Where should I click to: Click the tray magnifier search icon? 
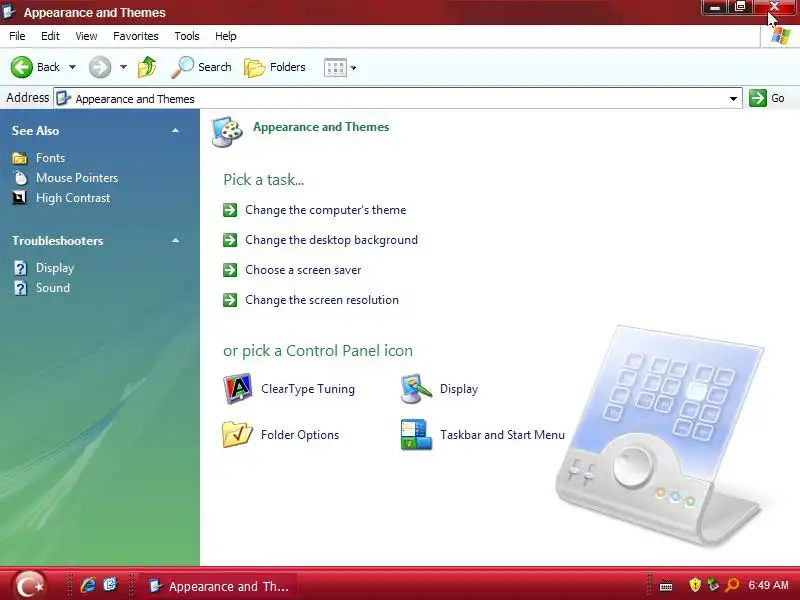[x=732, y=585]
